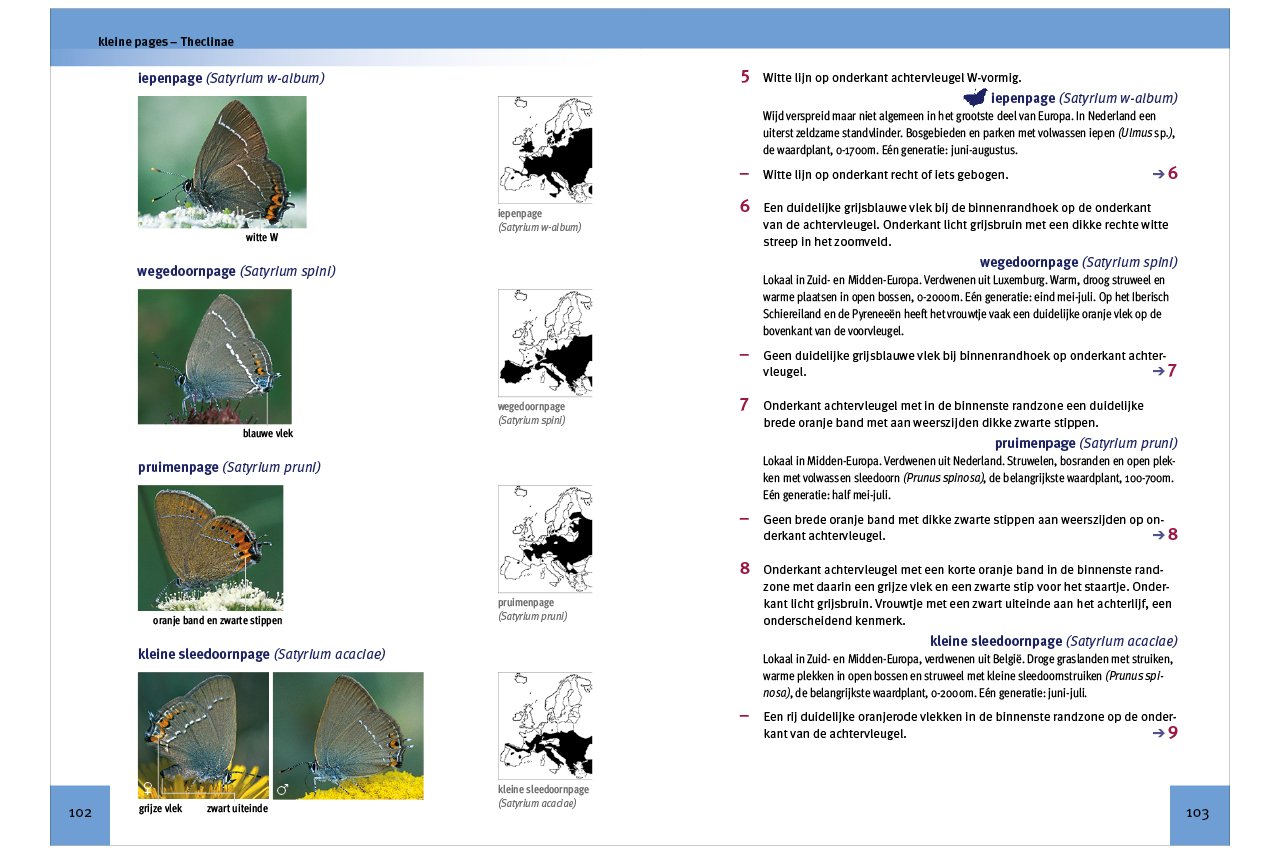
Task: Select the pruimenpage distribution map
Action: point(545,539)
